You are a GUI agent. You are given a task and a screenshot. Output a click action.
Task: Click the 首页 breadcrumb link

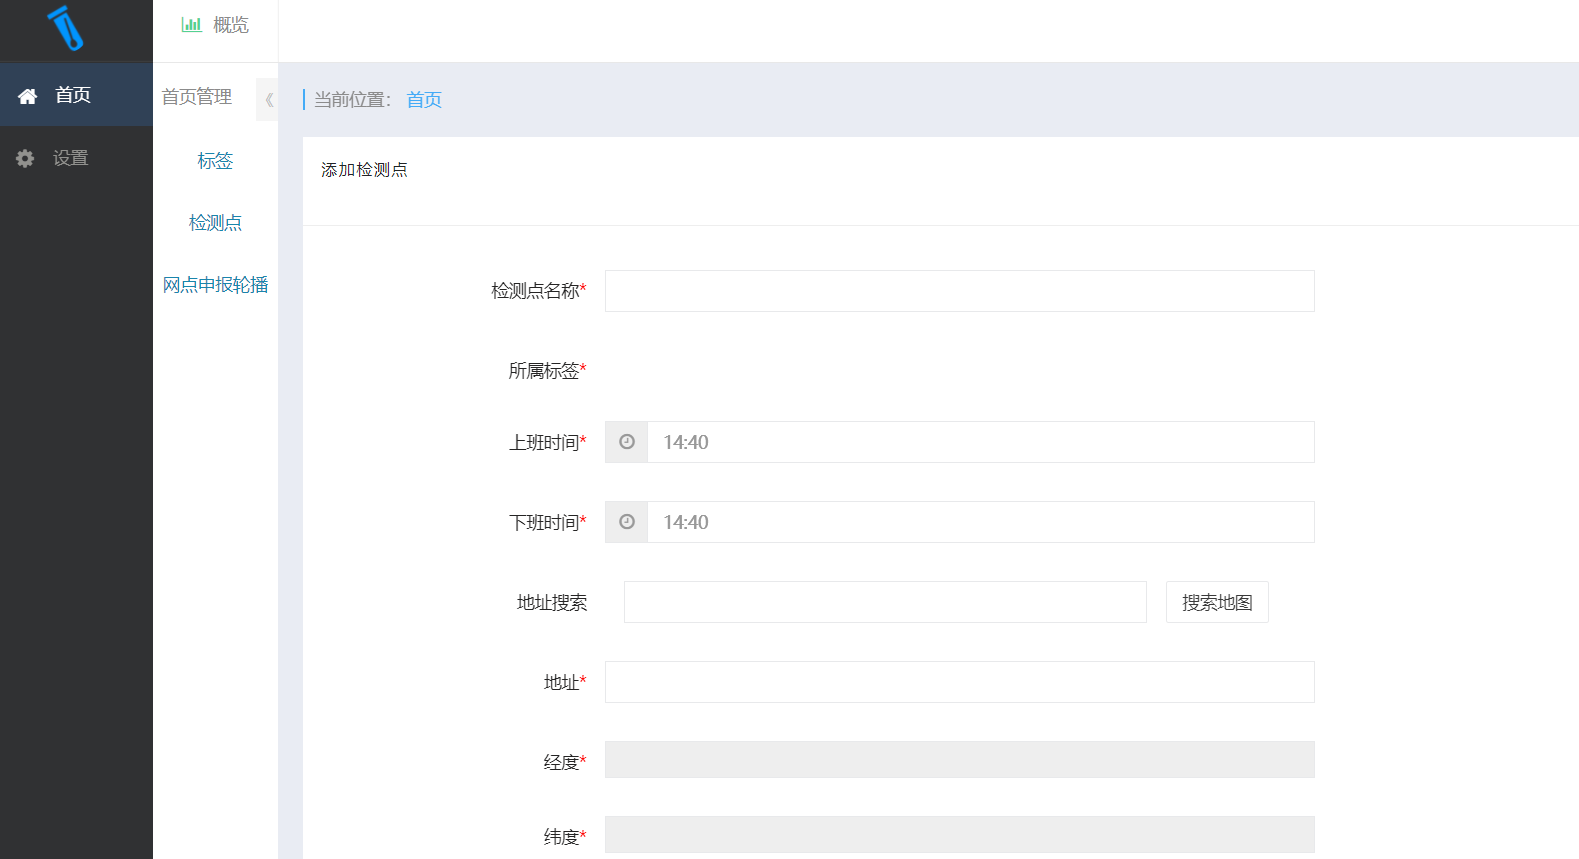[424, 100]
